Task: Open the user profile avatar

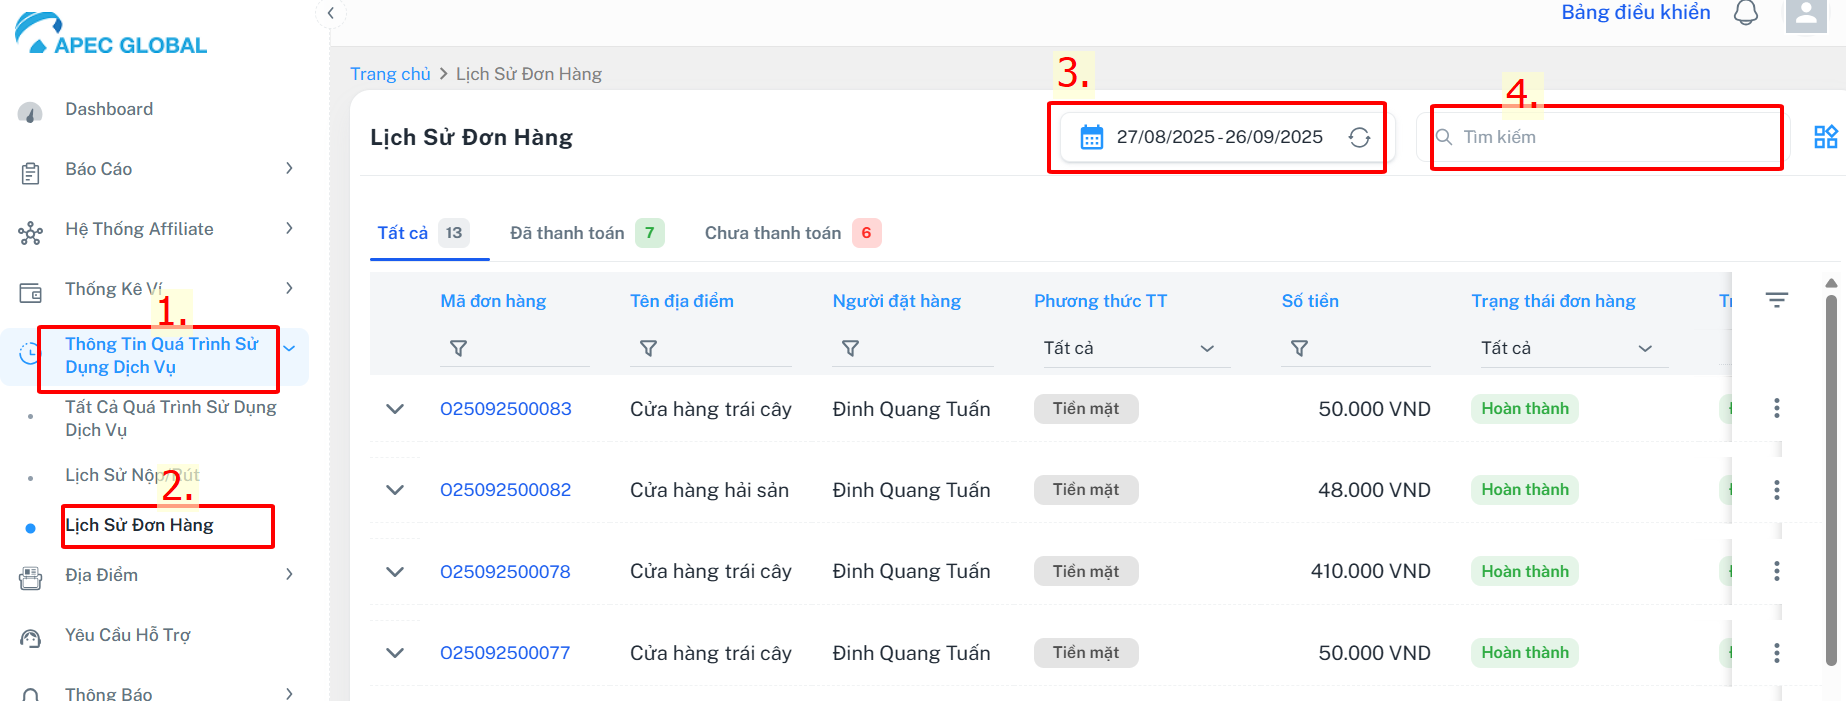Action: tap(1805, 15)
